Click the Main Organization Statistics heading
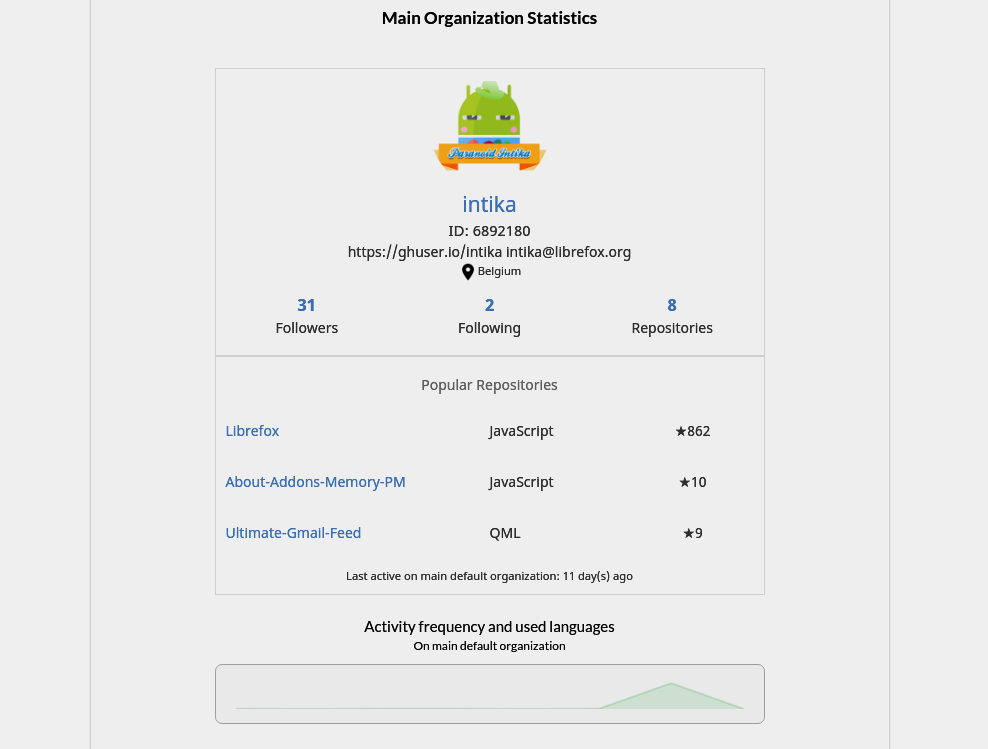This screenshot has width=988, height=749. (x=489, y=18)
